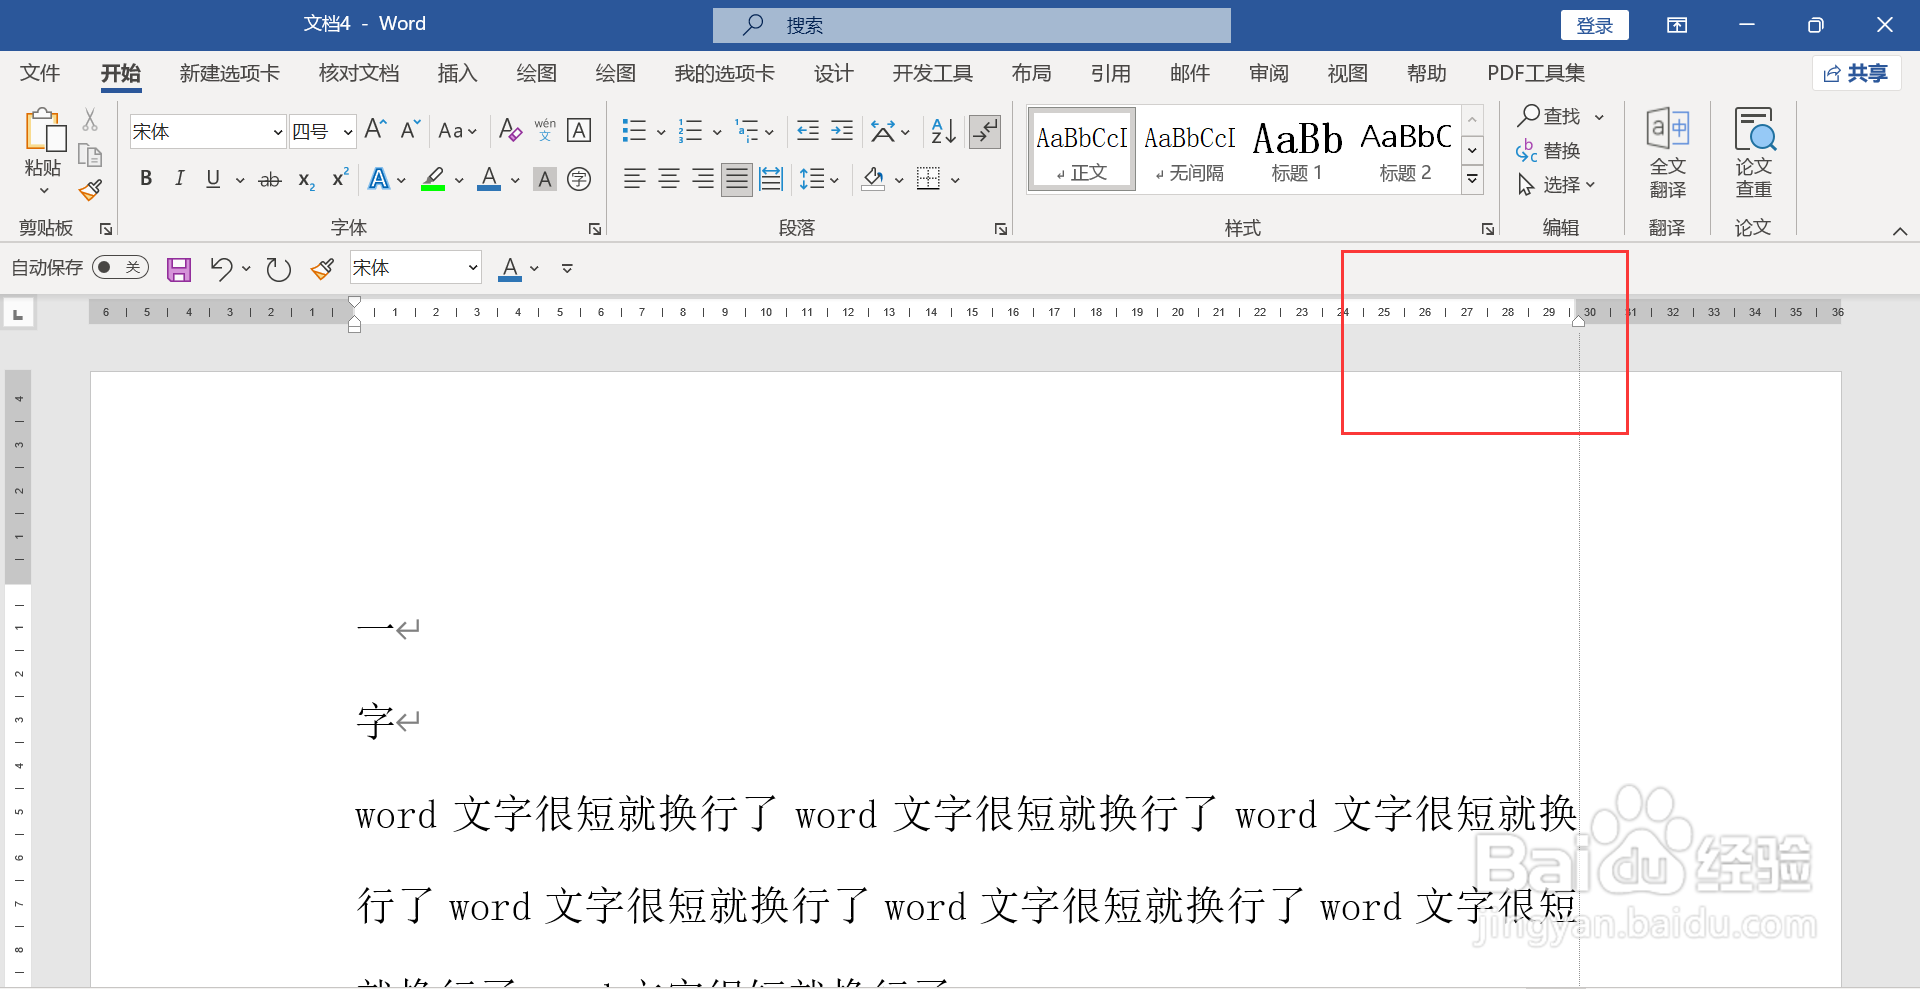Image resolution: width=1920 pixels, height=989 pixels.
Task: Click the Cut scissors icon
Action: click(x=90, y=120)
